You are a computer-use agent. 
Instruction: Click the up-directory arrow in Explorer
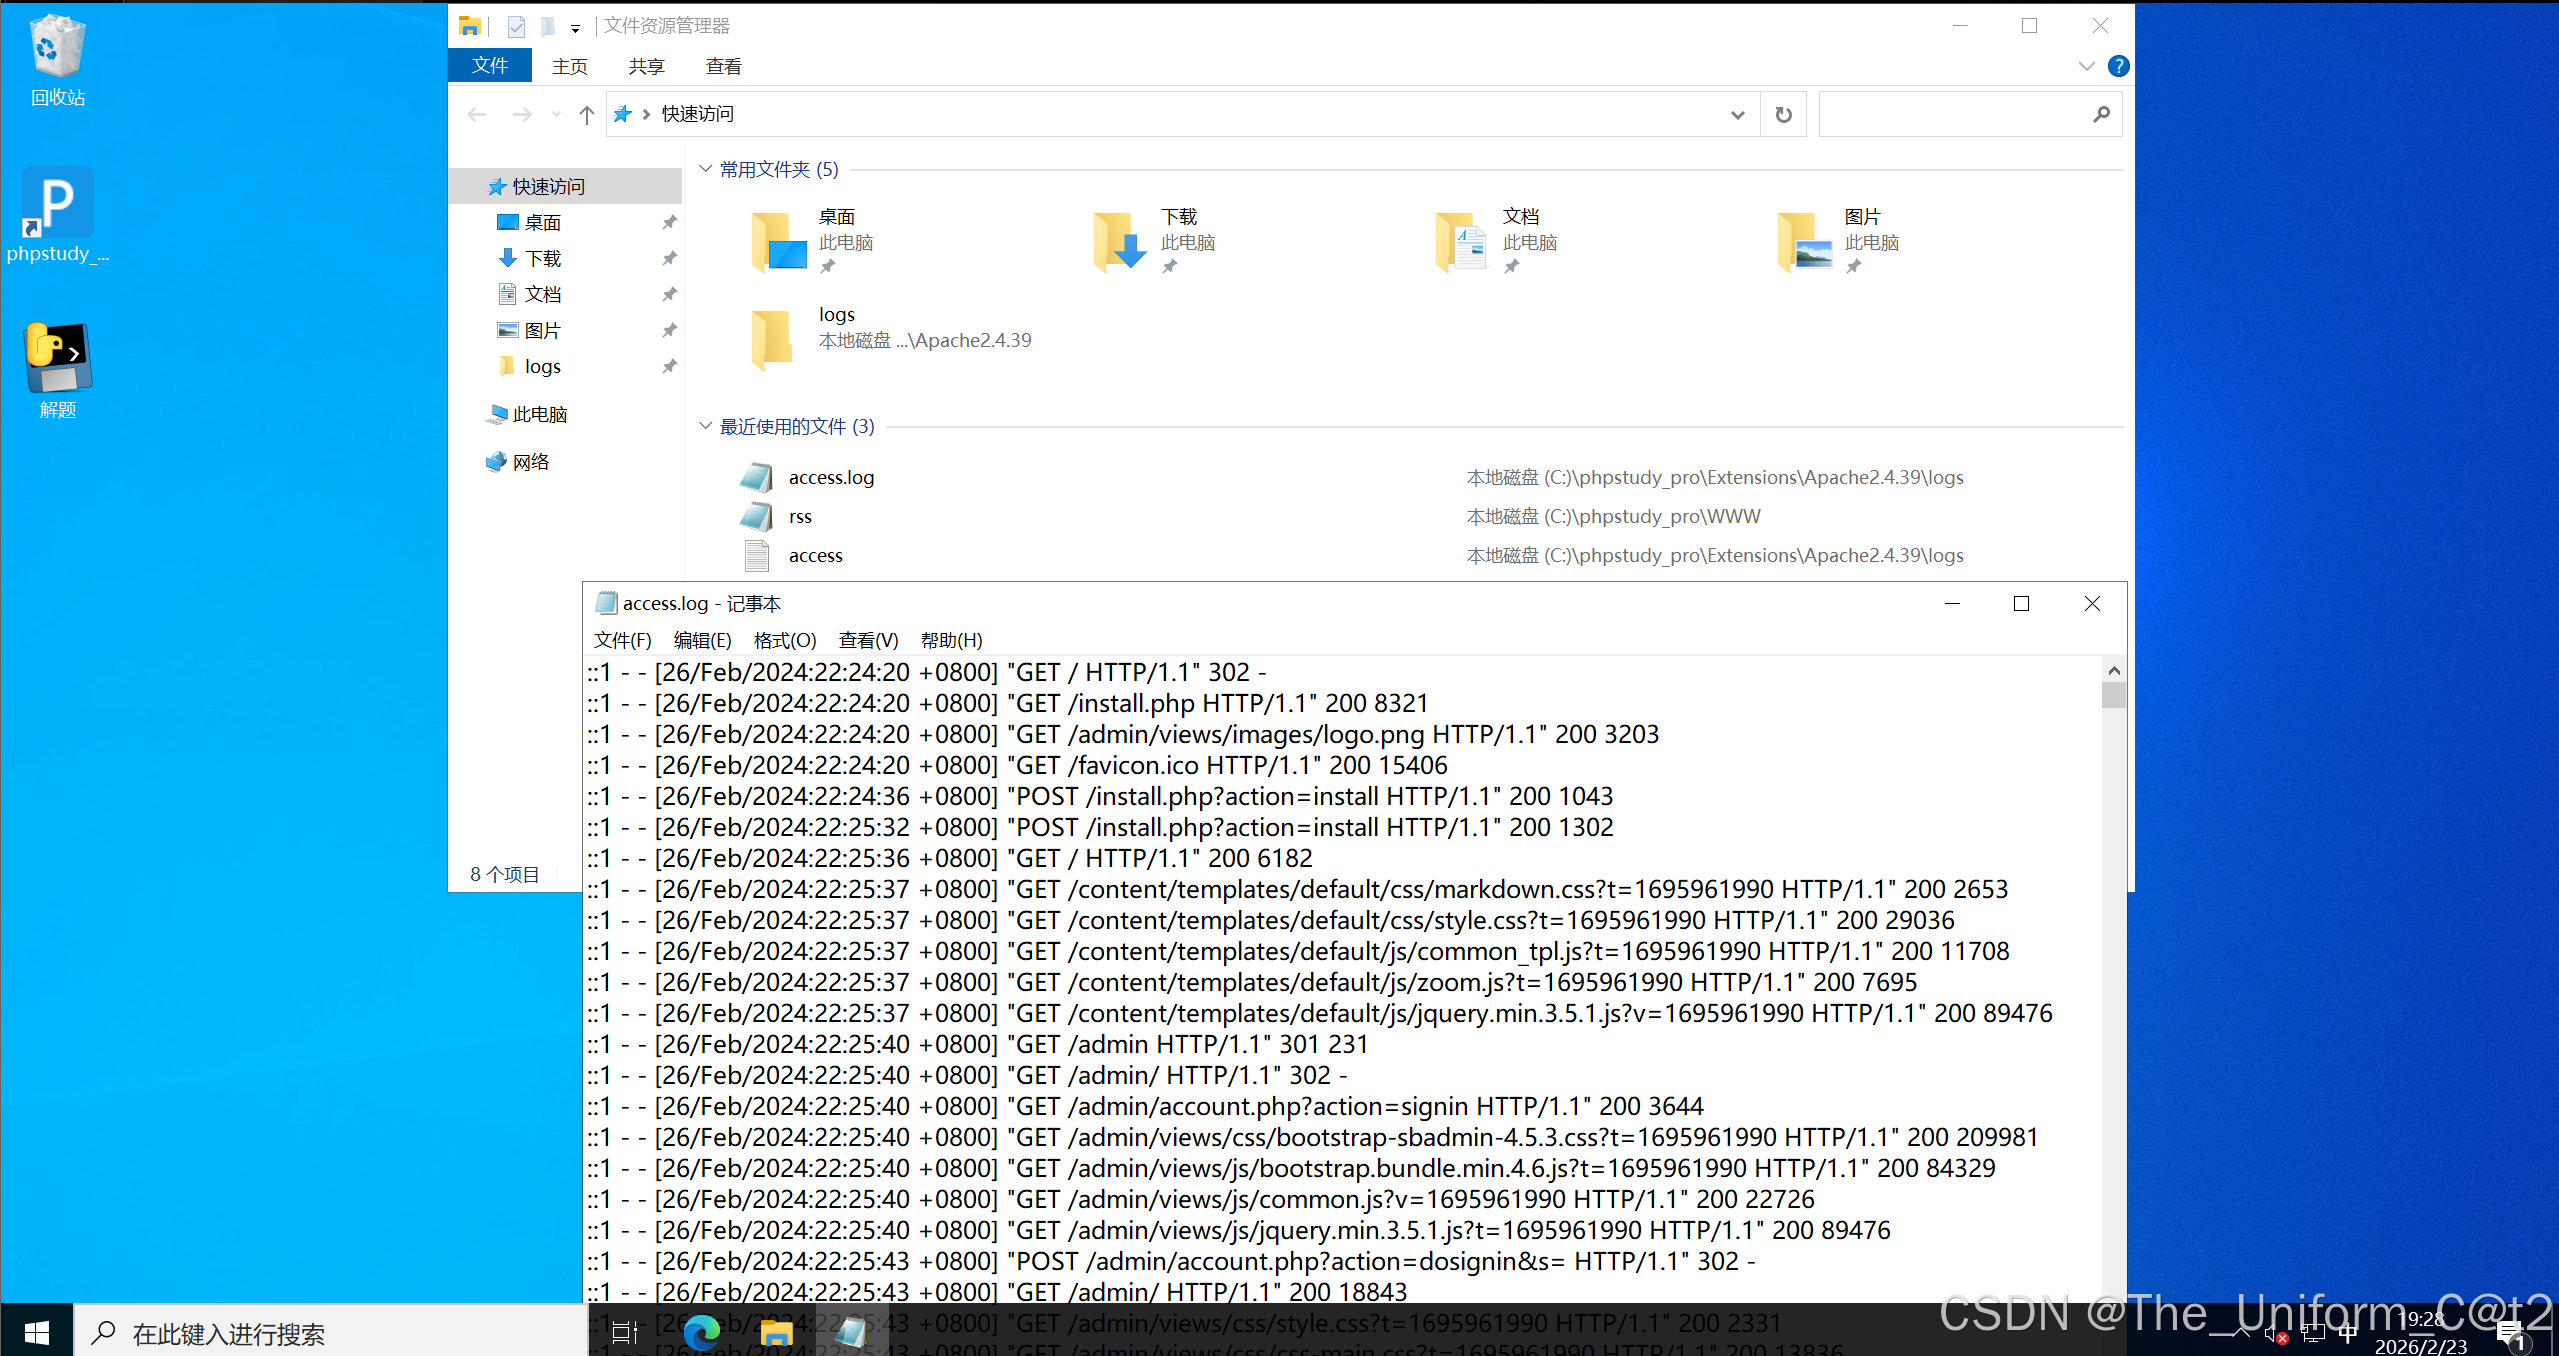pyautogui.click(x=587, y=115)
